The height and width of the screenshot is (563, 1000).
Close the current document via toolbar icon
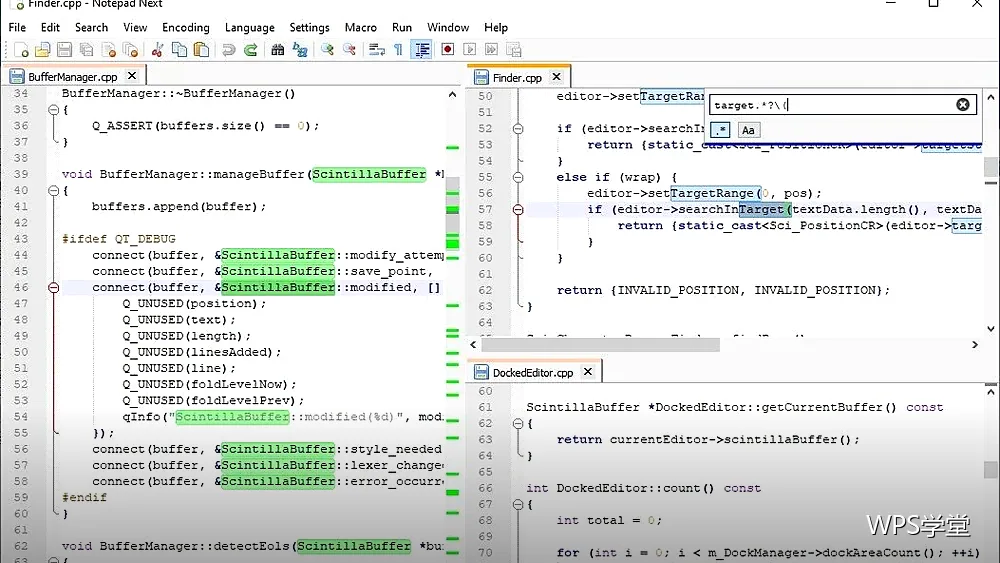point(109,50)
